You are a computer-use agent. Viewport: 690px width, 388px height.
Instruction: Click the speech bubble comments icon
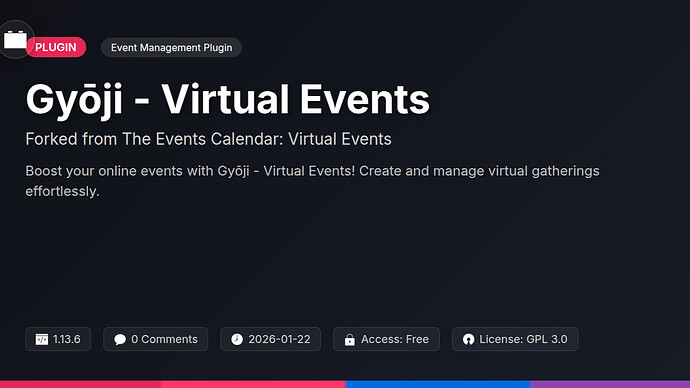[x=120, y=339]
